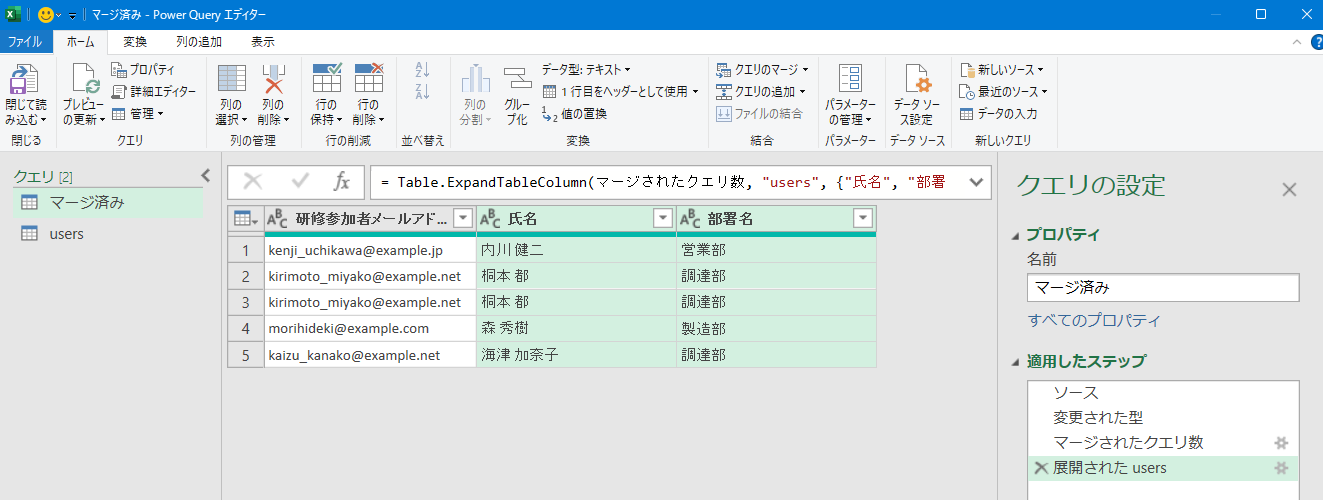Select the 変更された型 step
This screenshot has width=1323, height=500.
pyautogui.click(x=1163, y=417)
